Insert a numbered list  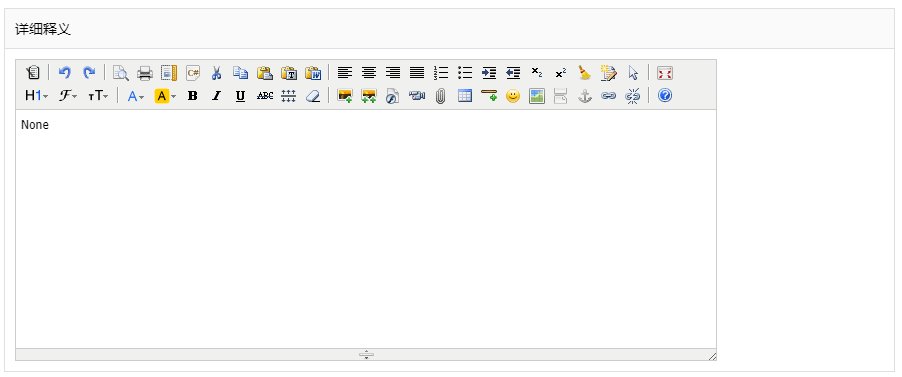click(441, 73)
